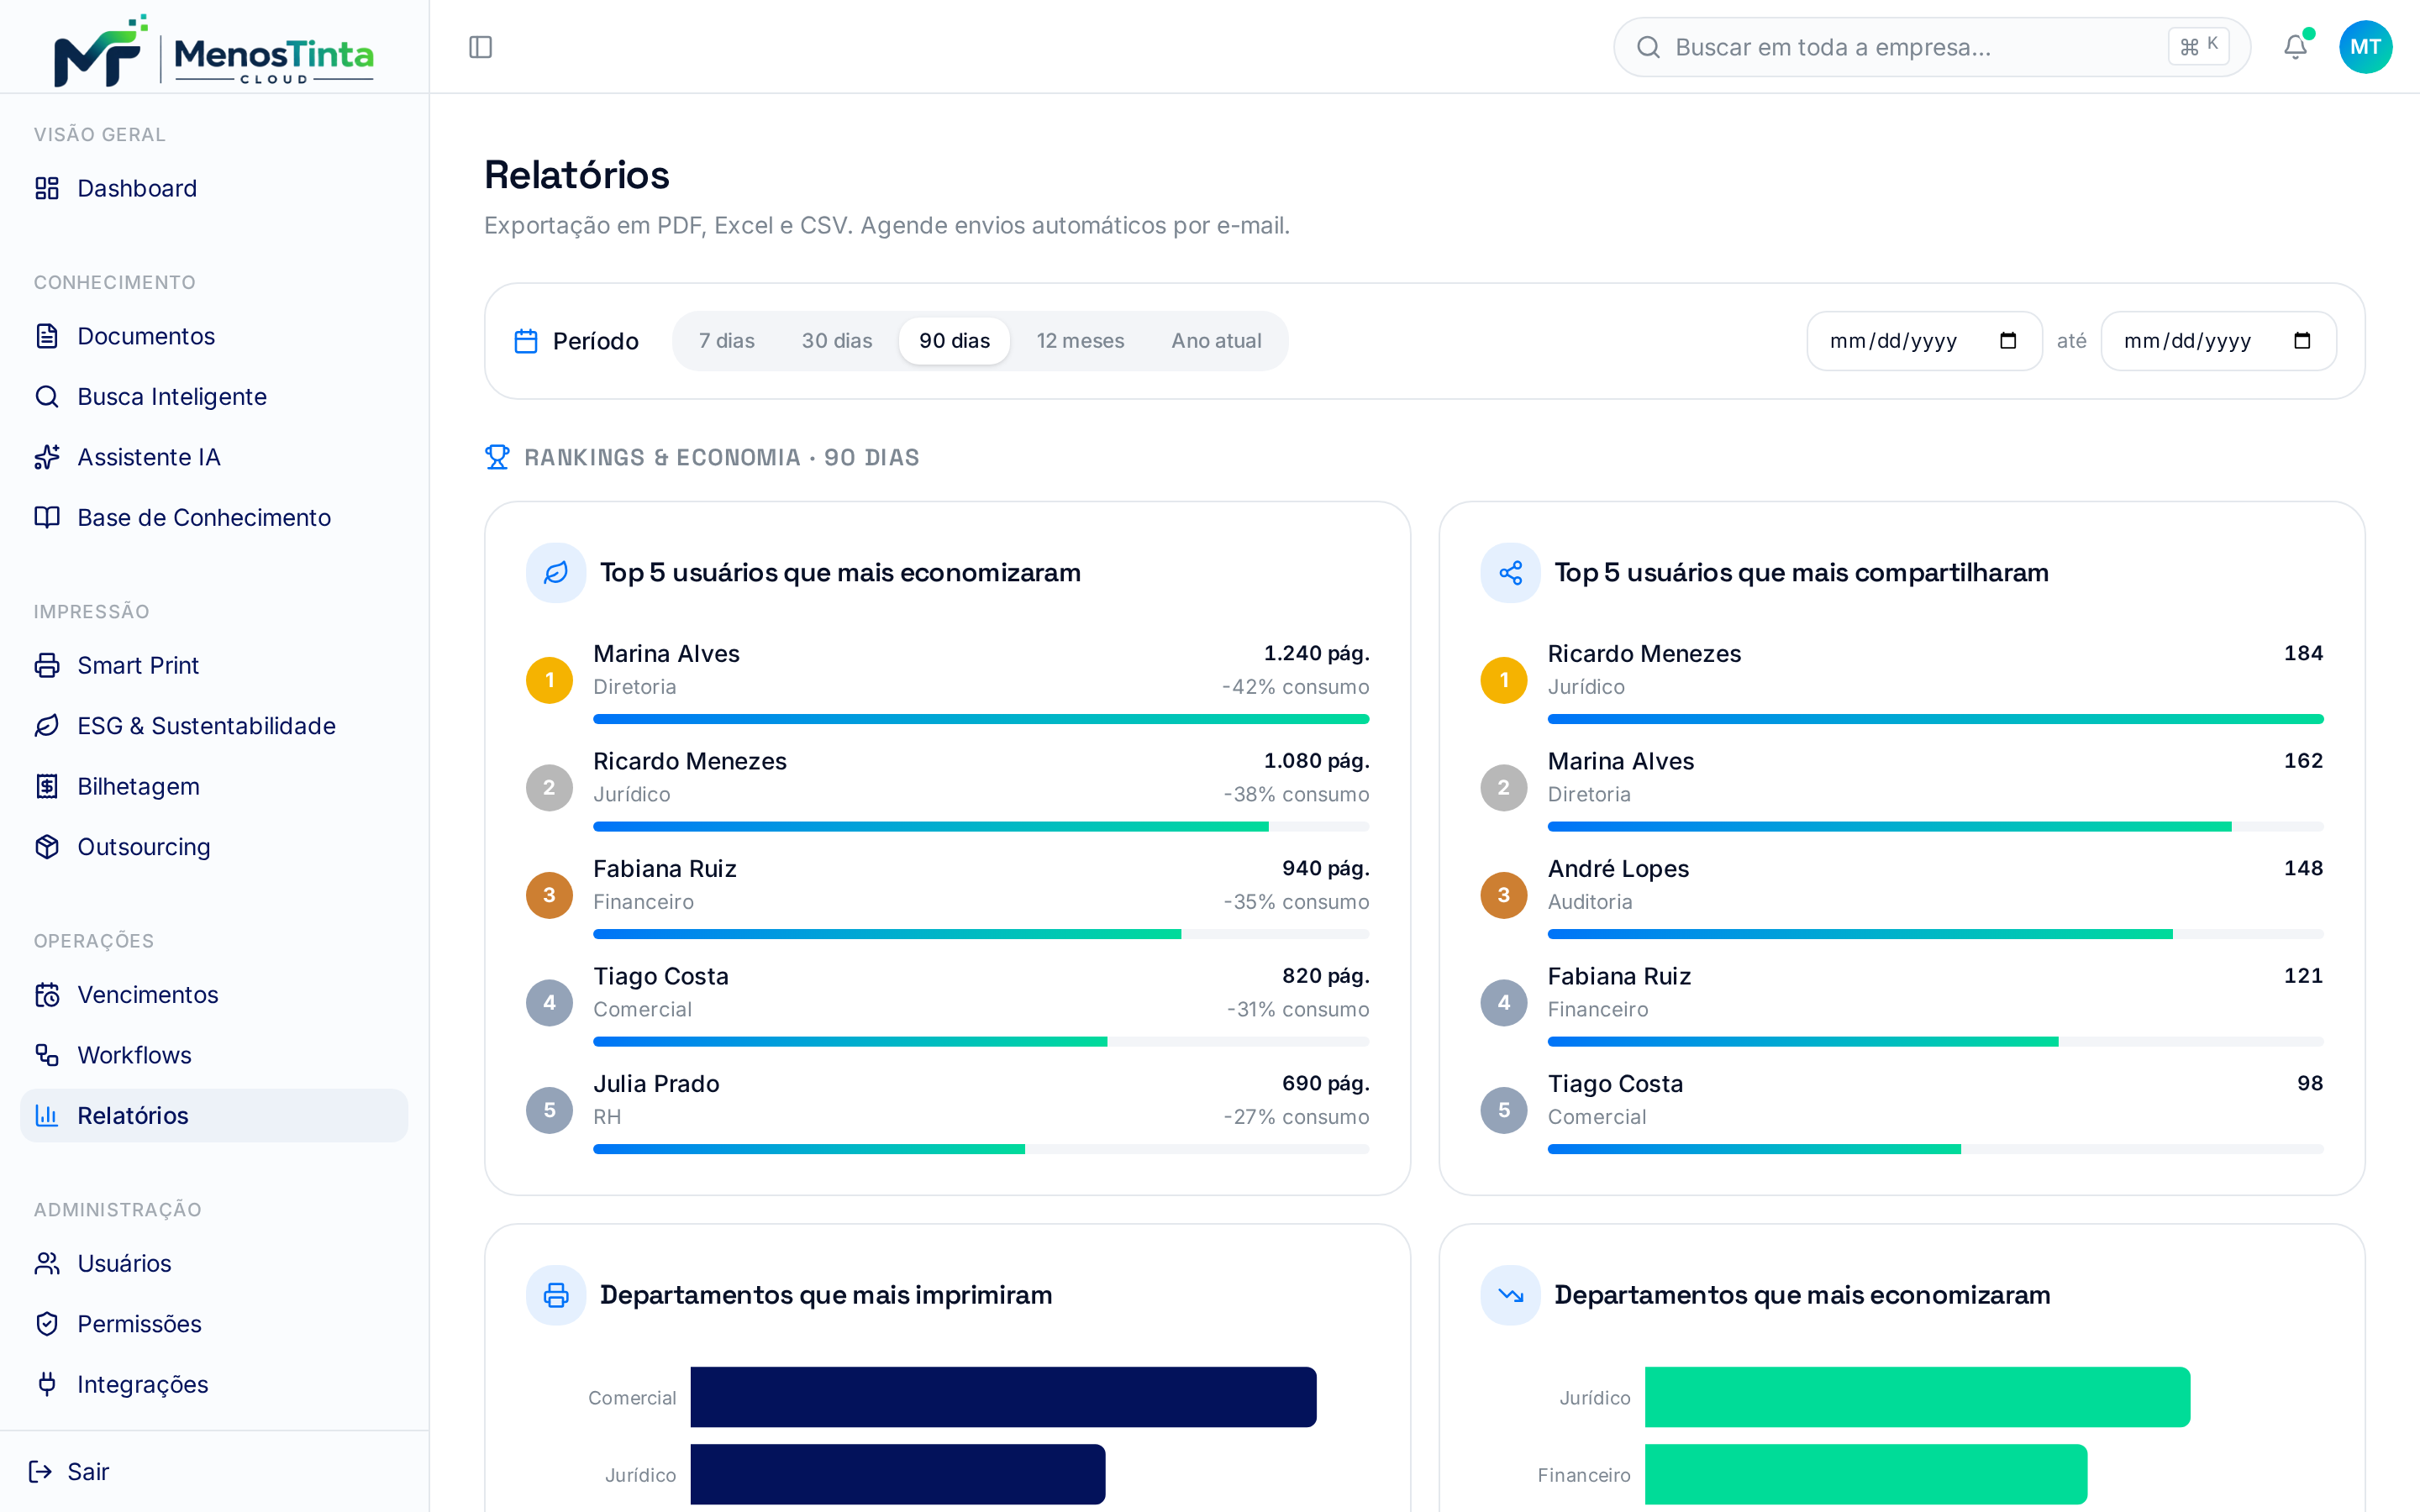Click the trophy icon beside Rankings heading
Viewport: 2420px width, 1512px height.
[497, 457]
